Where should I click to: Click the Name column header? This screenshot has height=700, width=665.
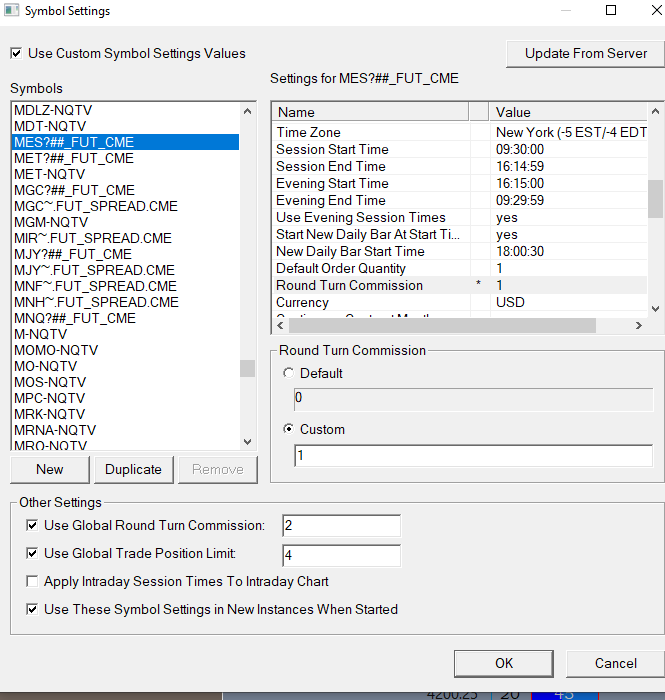click(x=370, y=112)
